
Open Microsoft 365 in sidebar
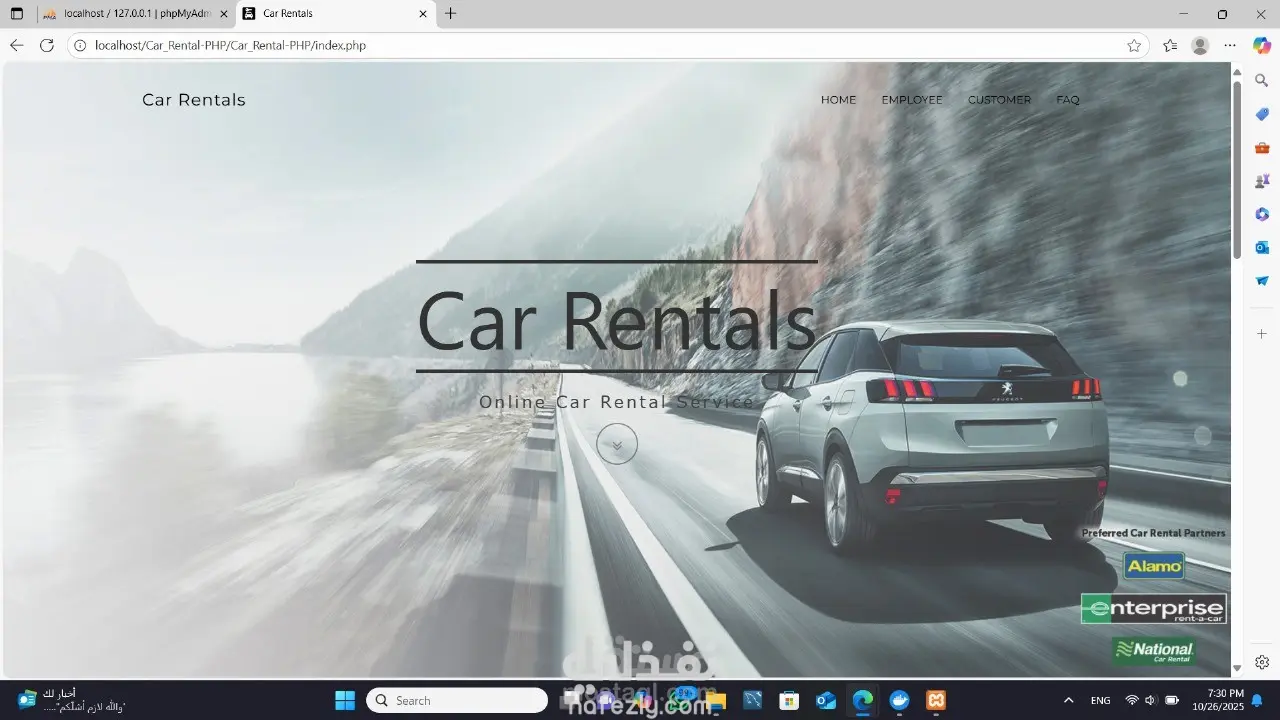[1262, 214]
